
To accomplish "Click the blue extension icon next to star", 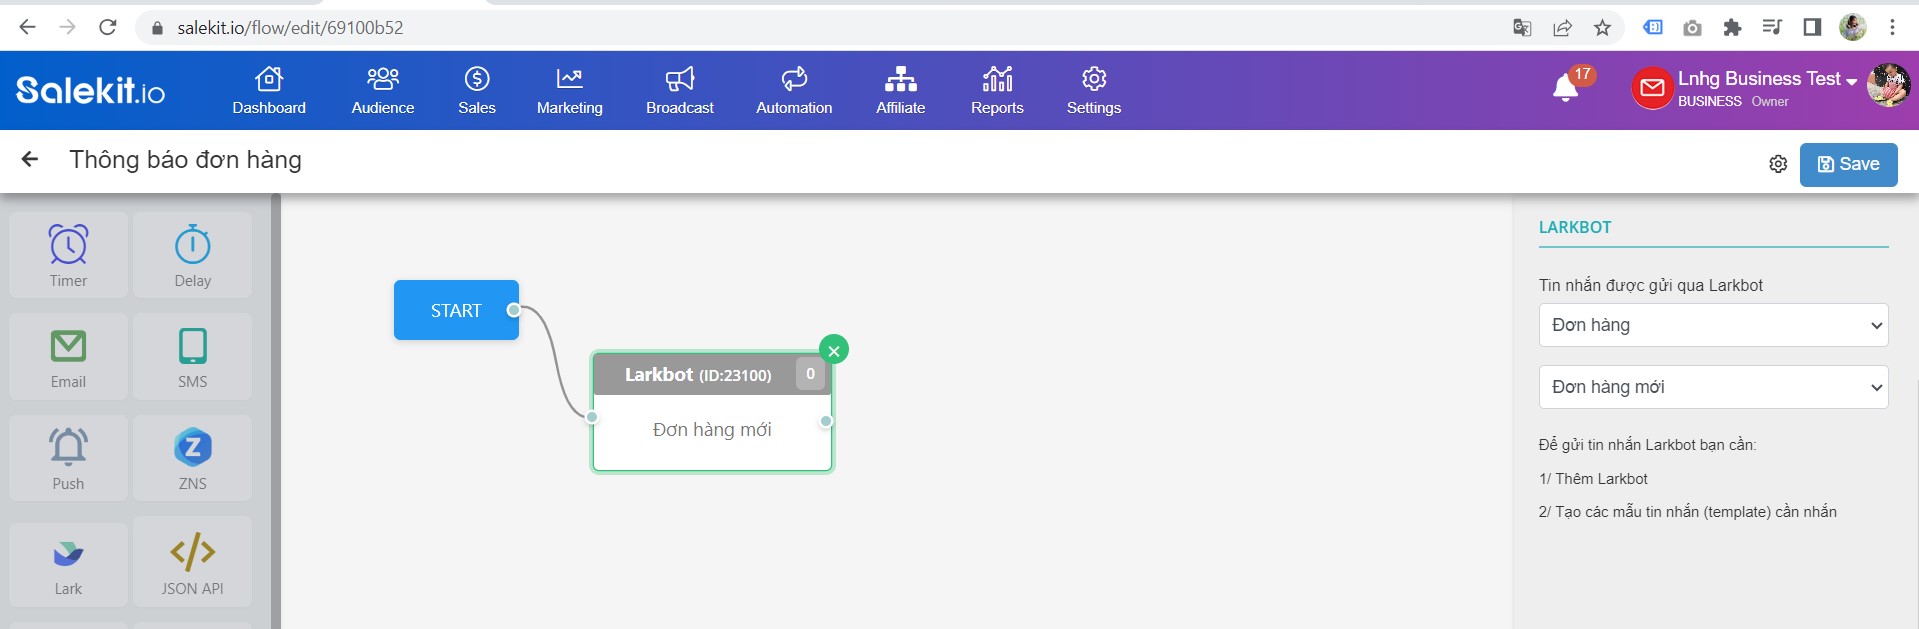I will [1653, 27].
